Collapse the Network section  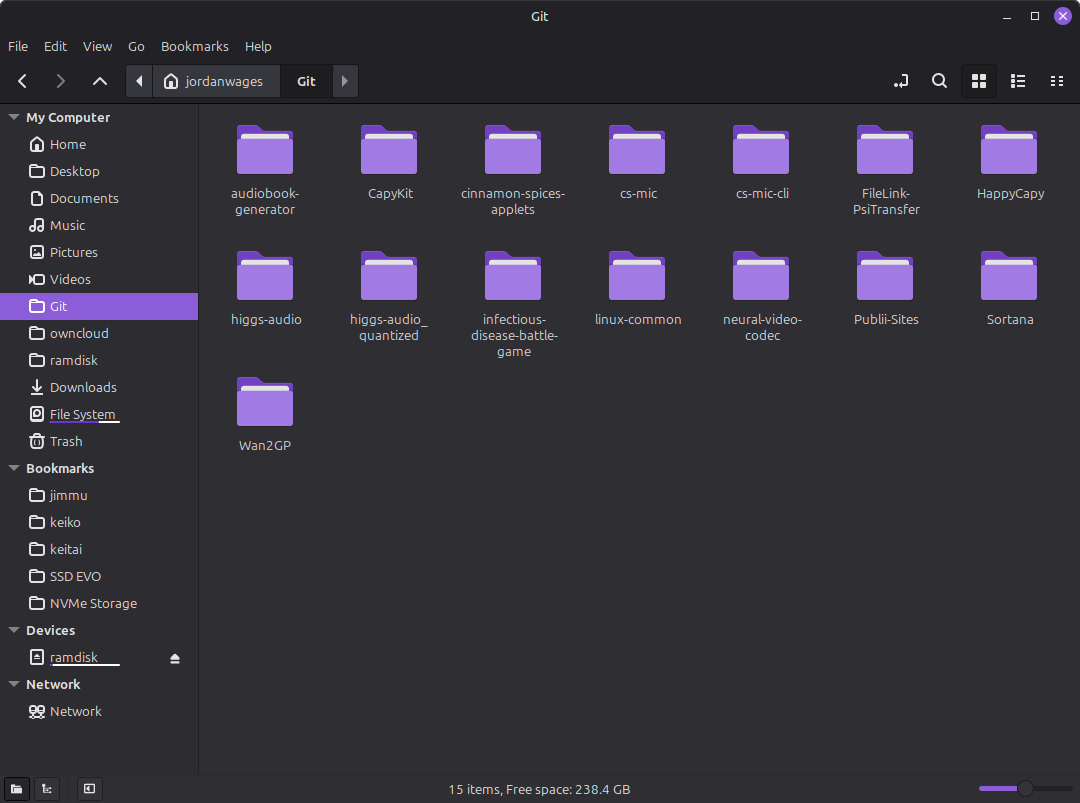point(14,685)
